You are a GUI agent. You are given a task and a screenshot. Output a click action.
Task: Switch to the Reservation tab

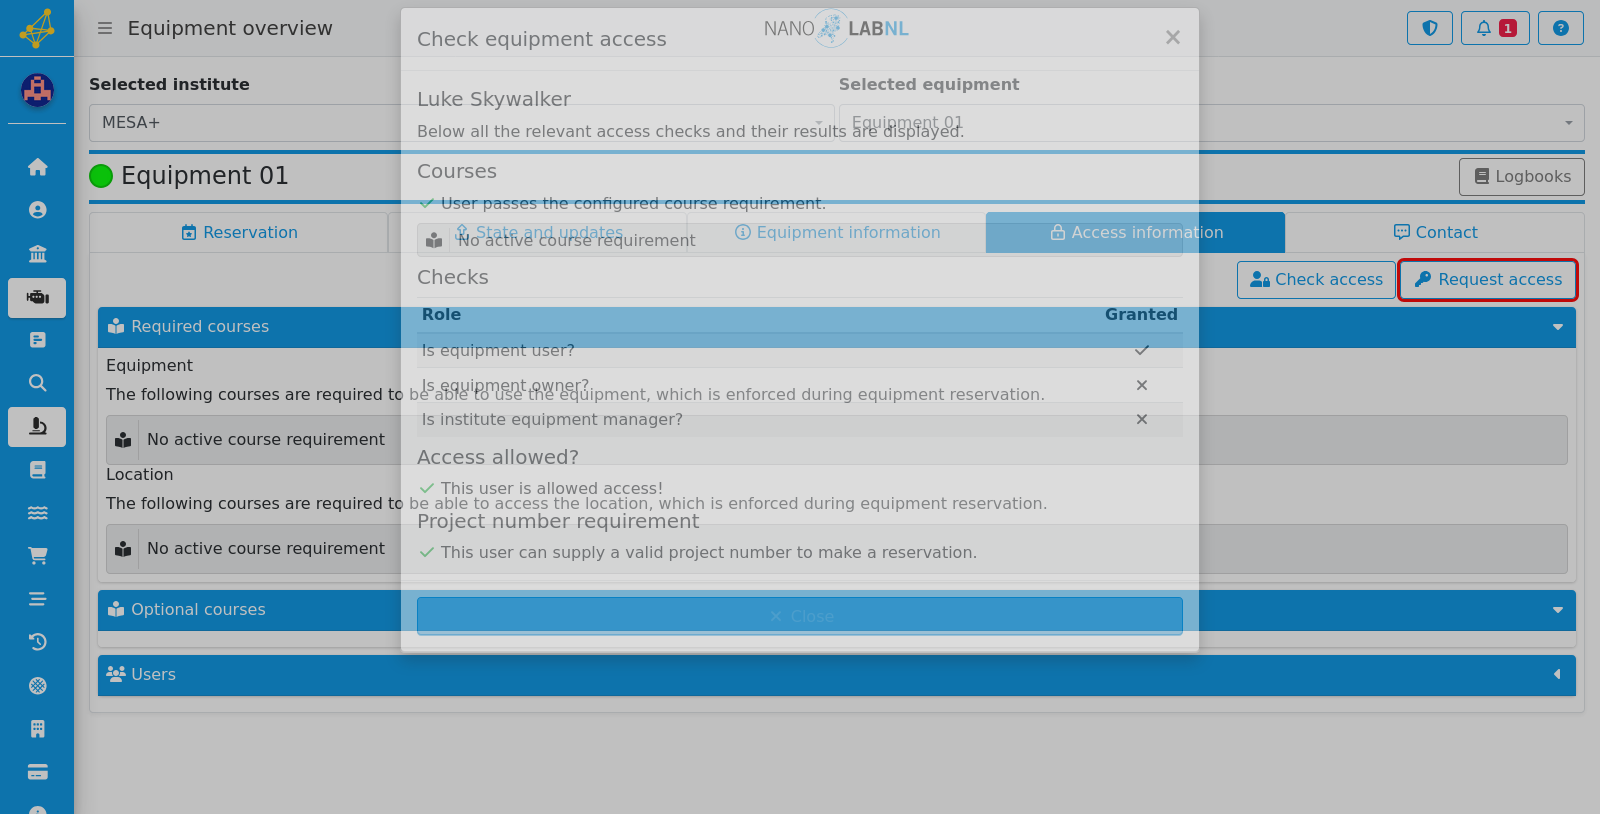(239, 233)
